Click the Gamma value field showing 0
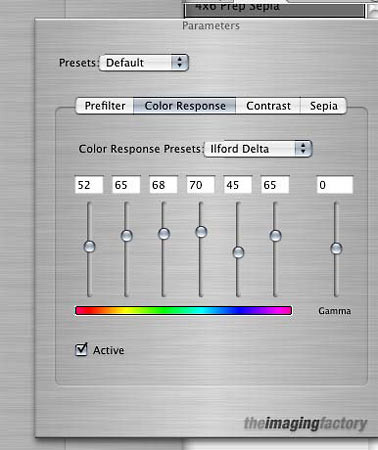The width and height of the screenshot is (378, 450). click(x=335, y=185)
